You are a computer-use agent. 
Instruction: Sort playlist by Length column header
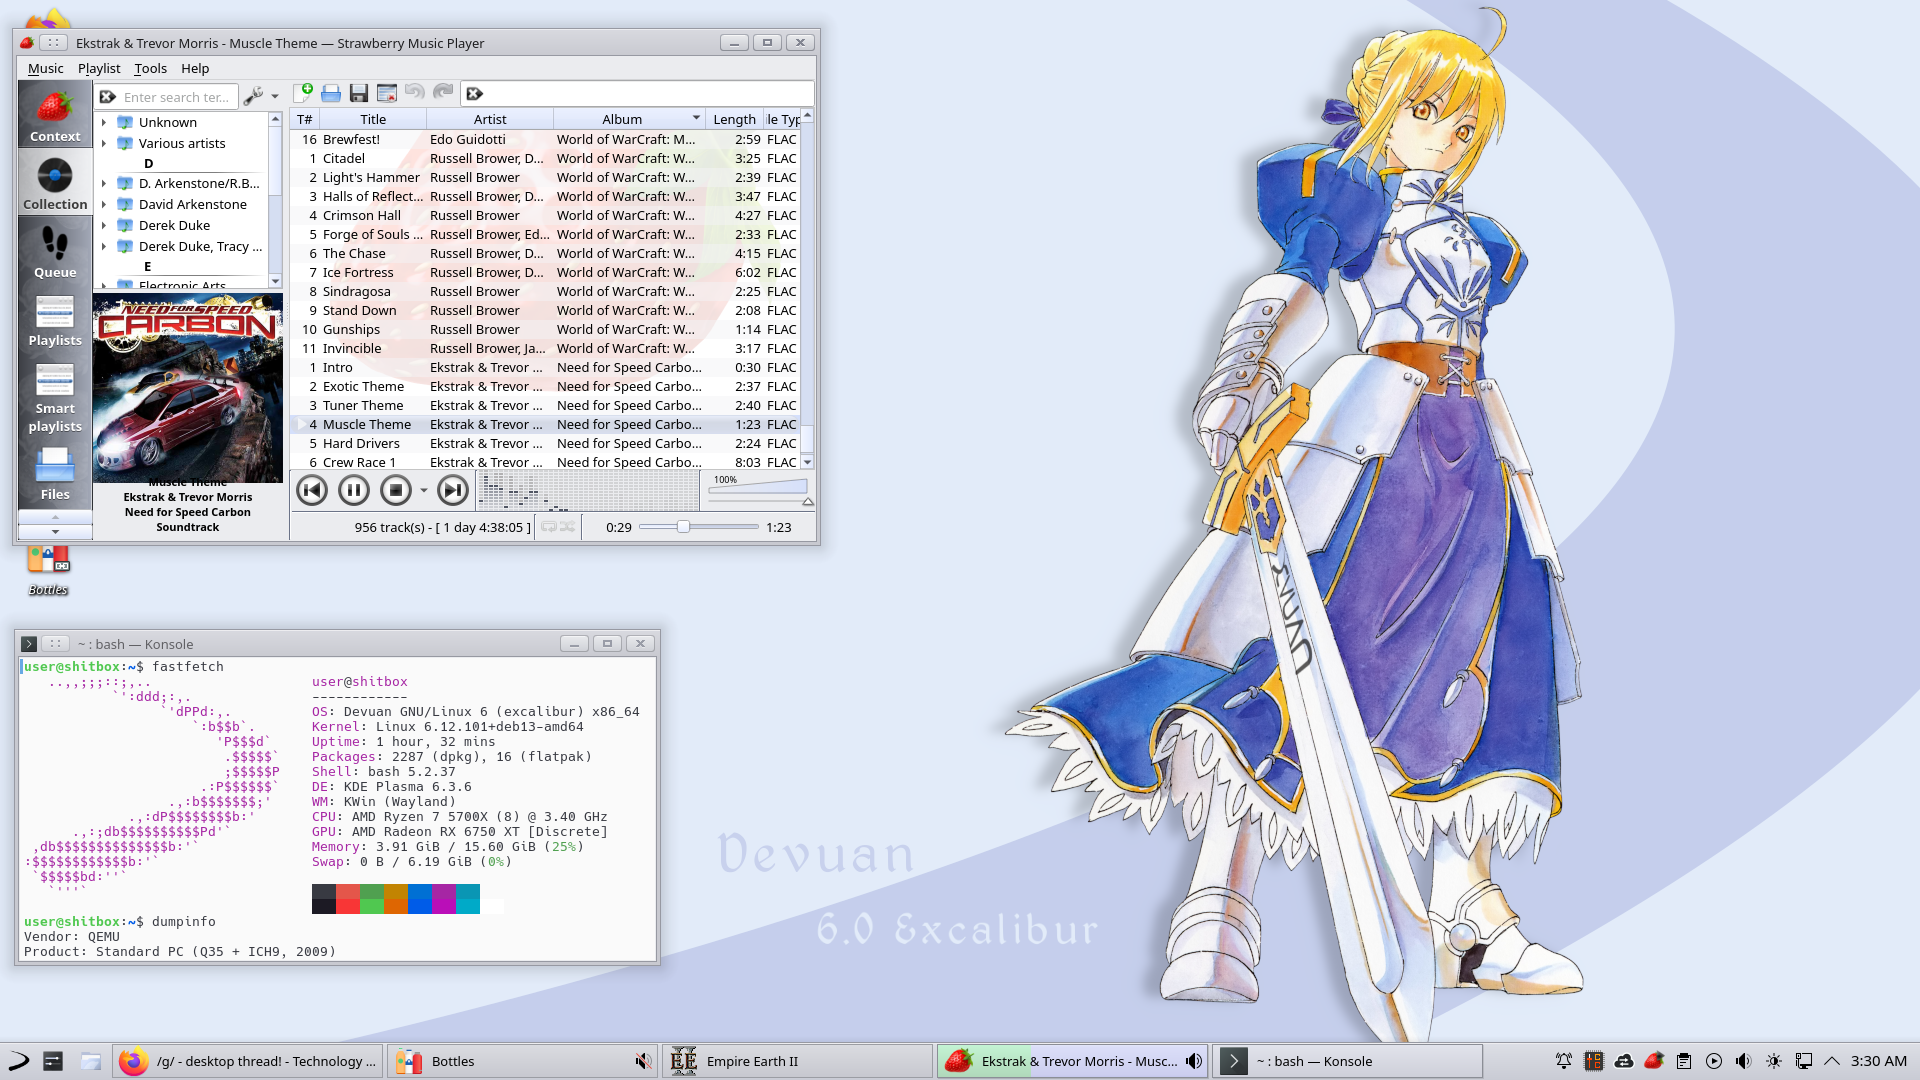(x=735, y=119)
